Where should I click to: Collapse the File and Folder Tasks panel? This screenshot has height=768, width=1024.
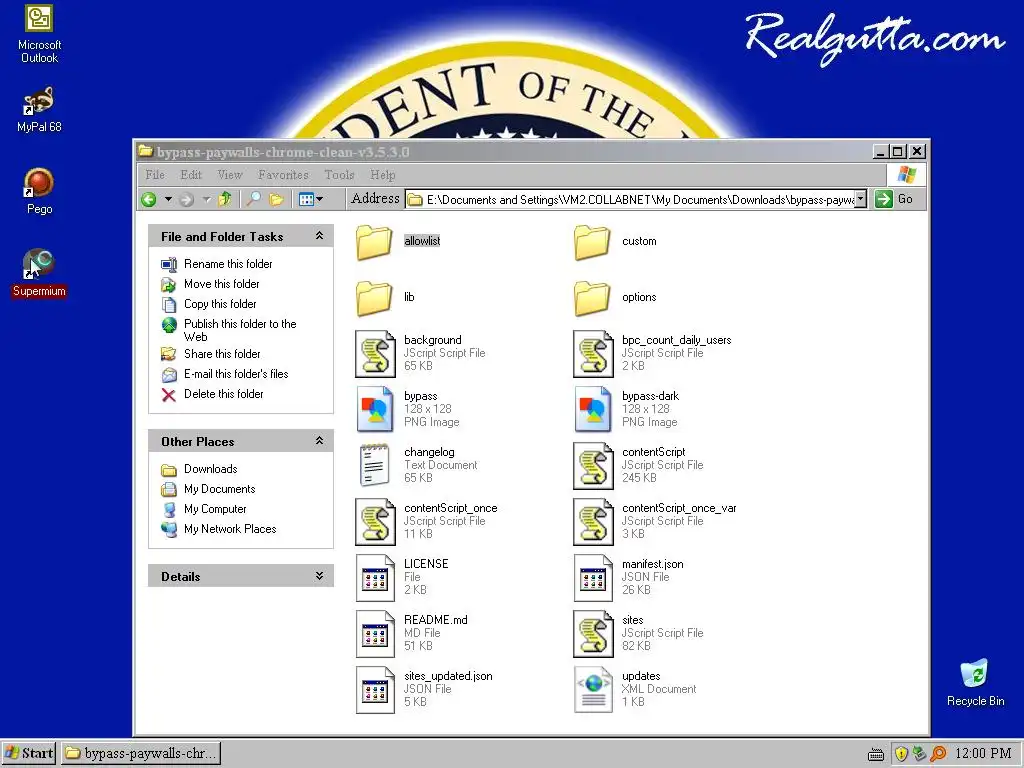tap(319, 236)
